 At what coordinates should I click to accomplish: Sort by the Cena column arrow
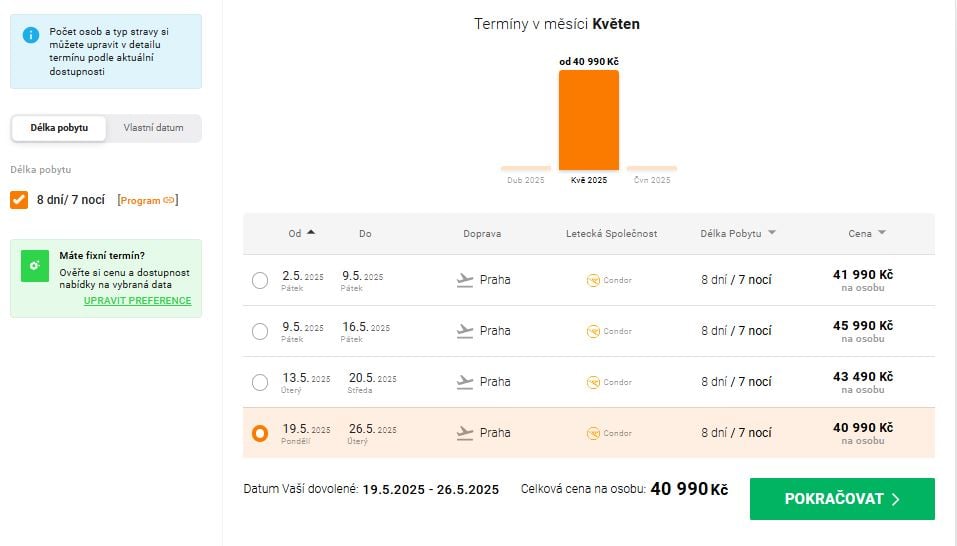pyautogui.click(x=881, y=233)
